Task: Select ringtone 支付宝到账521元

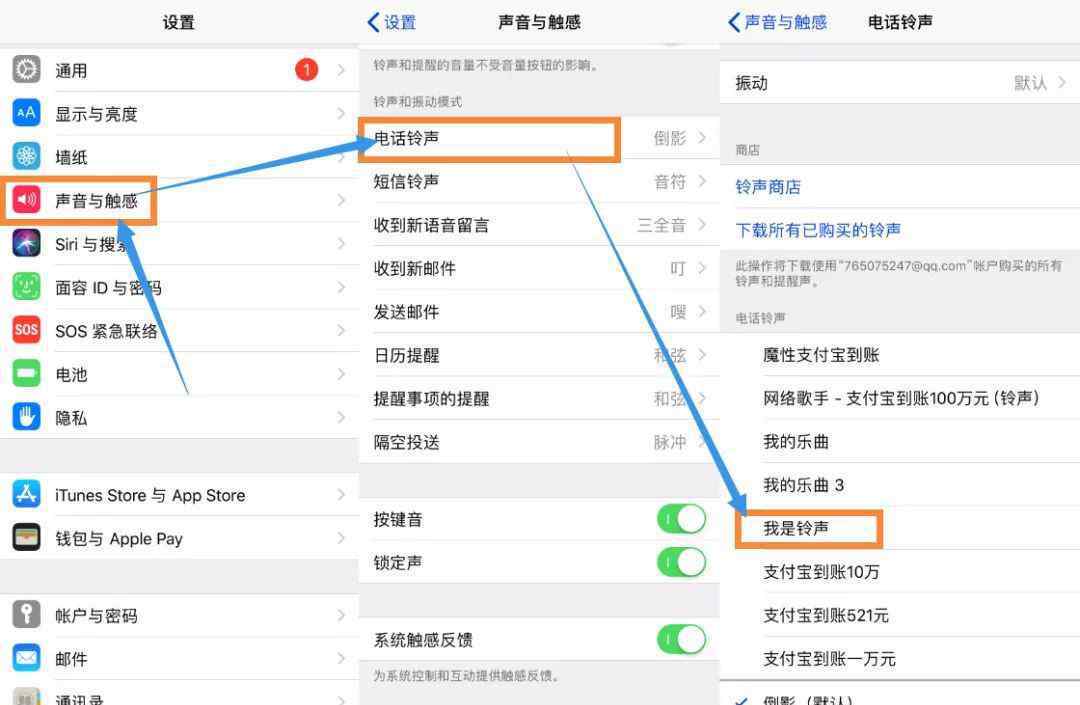Action: [x=900, y=615]
